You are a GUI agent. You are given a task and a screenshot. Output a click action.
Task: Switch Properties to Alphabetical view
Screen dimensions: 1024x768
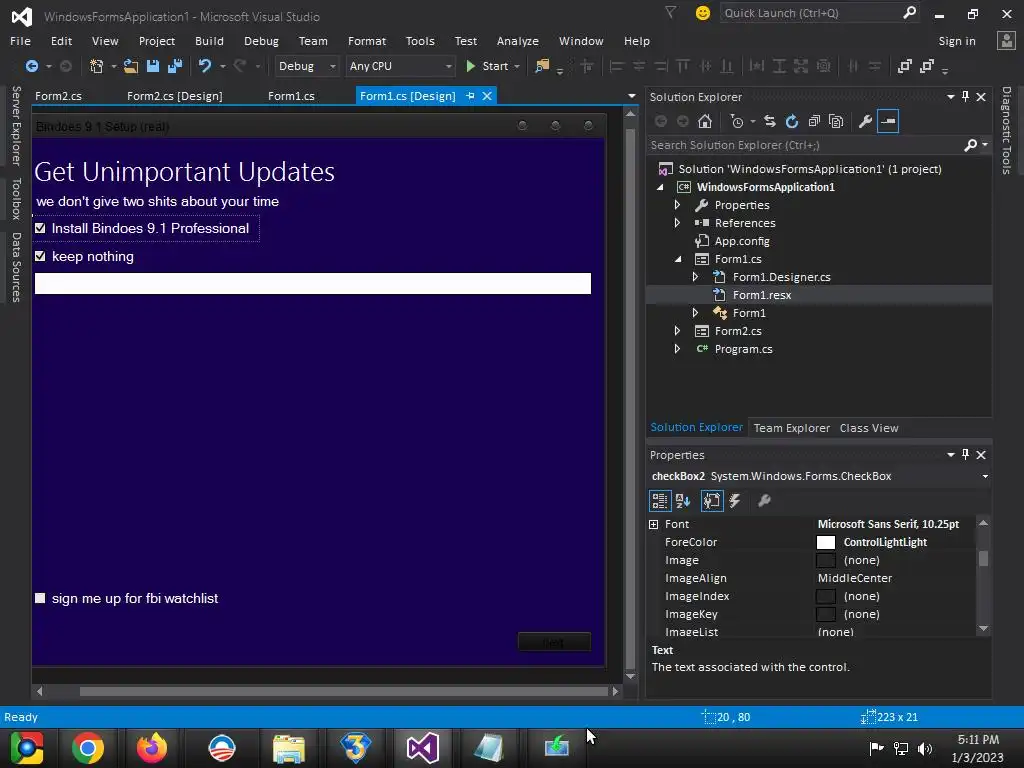pos(683,501)
